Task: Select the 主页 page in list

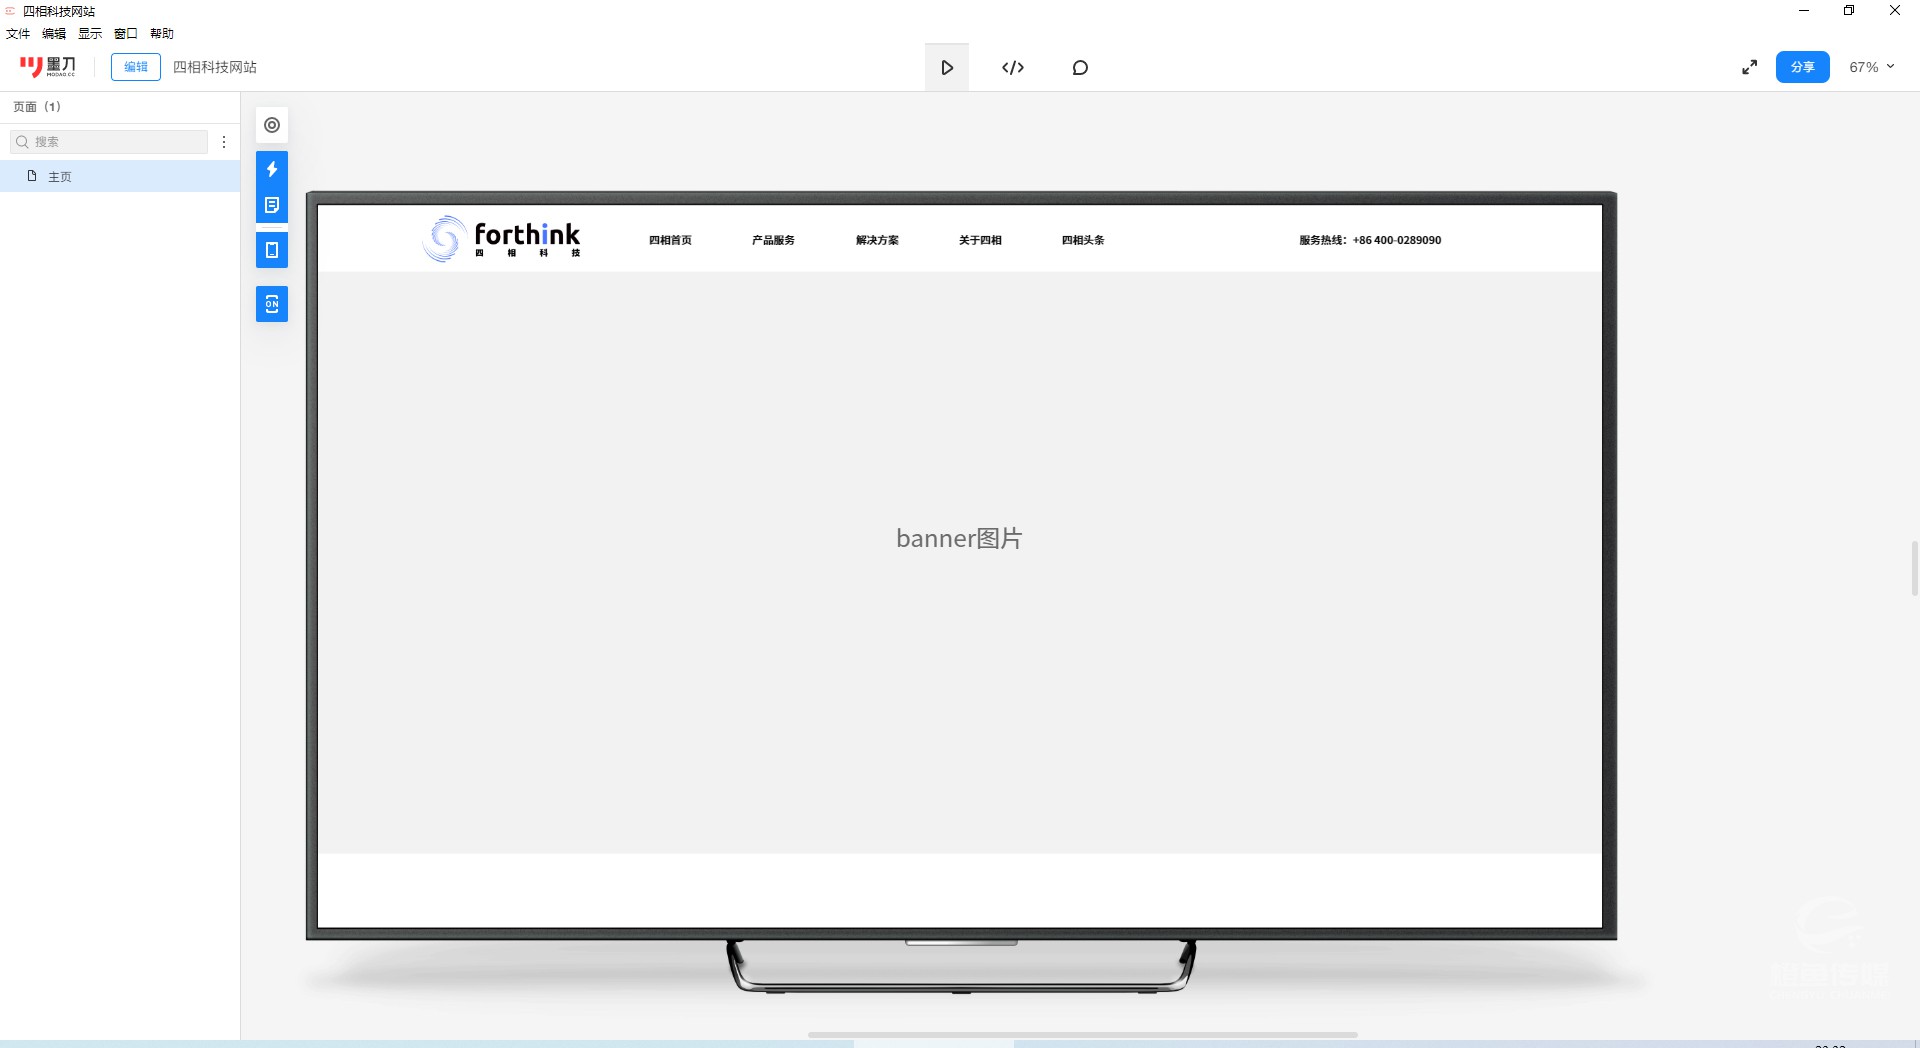Action: pos(60,176)
